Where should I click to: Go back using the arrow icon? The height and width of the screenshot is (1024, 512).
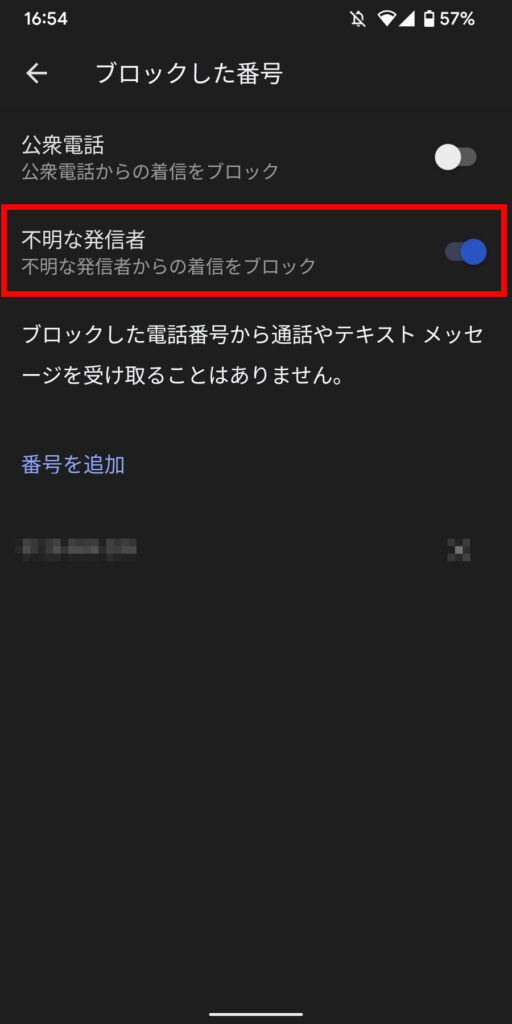(37, 74)
